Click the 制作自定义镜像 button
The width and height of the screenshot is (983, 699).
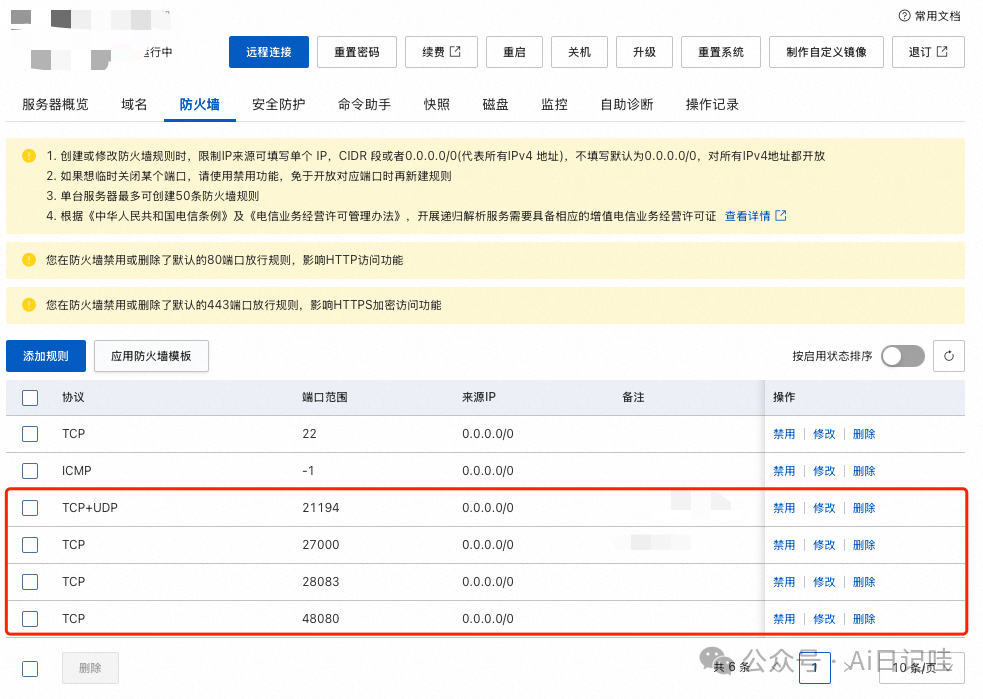point(826,52)
